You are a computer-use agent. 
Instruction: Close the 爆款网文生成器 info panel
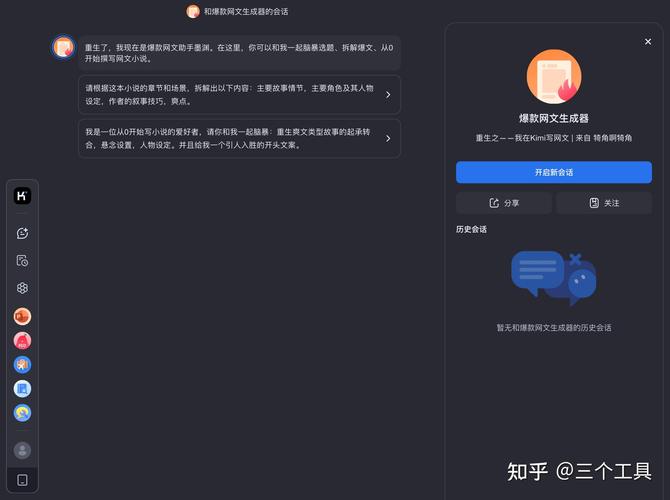[648, 41]
